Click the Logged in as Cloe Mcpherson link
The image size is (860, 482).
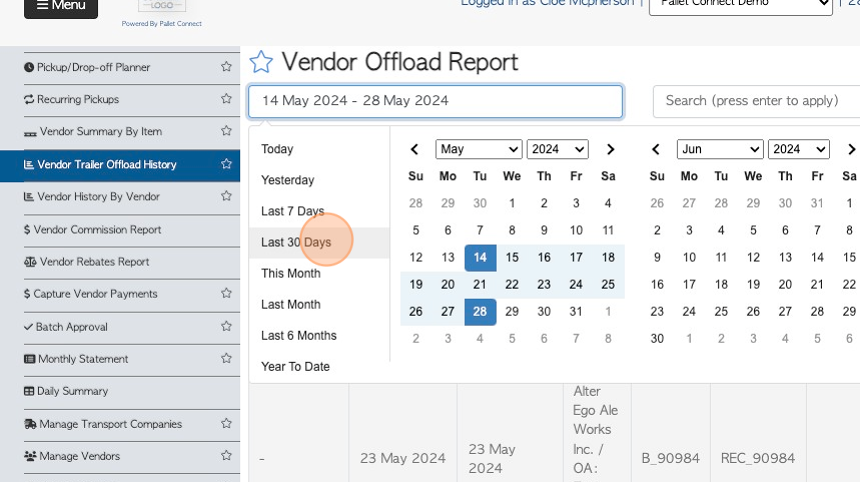547,3
